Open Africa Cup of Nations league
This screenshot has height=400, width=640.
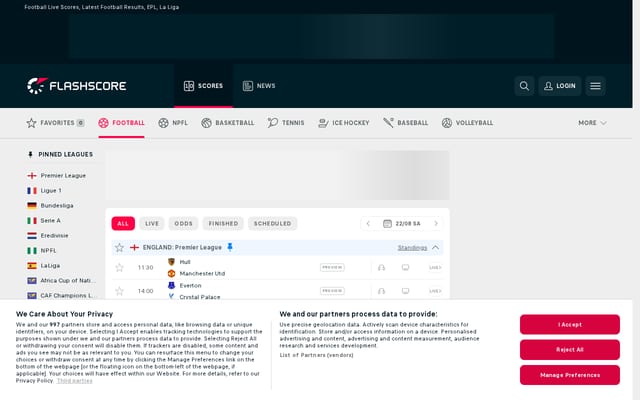pos(68,280)
